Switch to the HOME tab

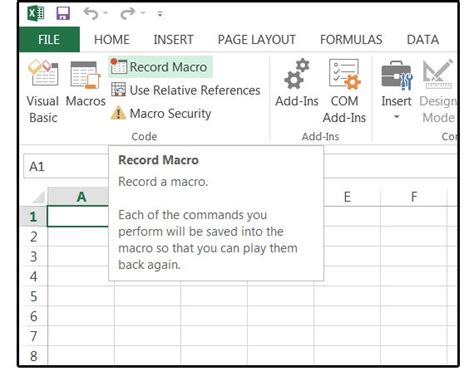(112, 40)
